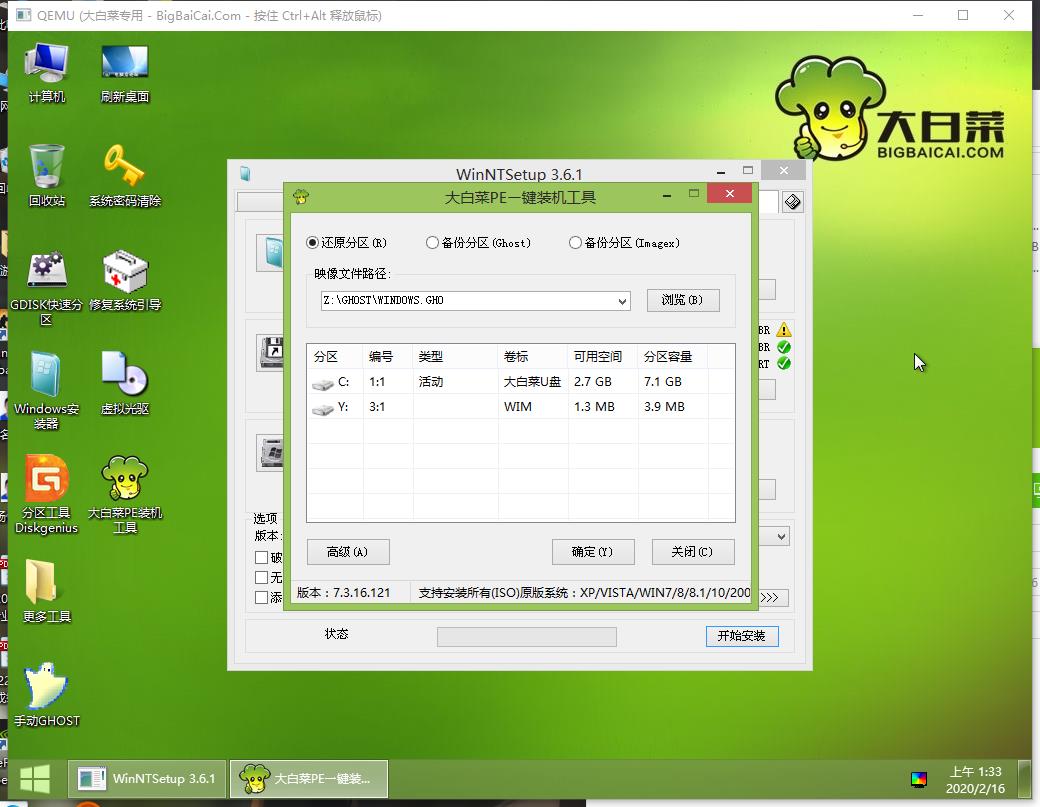Image resolution: width=1040 pixels, height=807 pixels.
Task: Open the Windows Start button
Action: click(x=34, y=778)
